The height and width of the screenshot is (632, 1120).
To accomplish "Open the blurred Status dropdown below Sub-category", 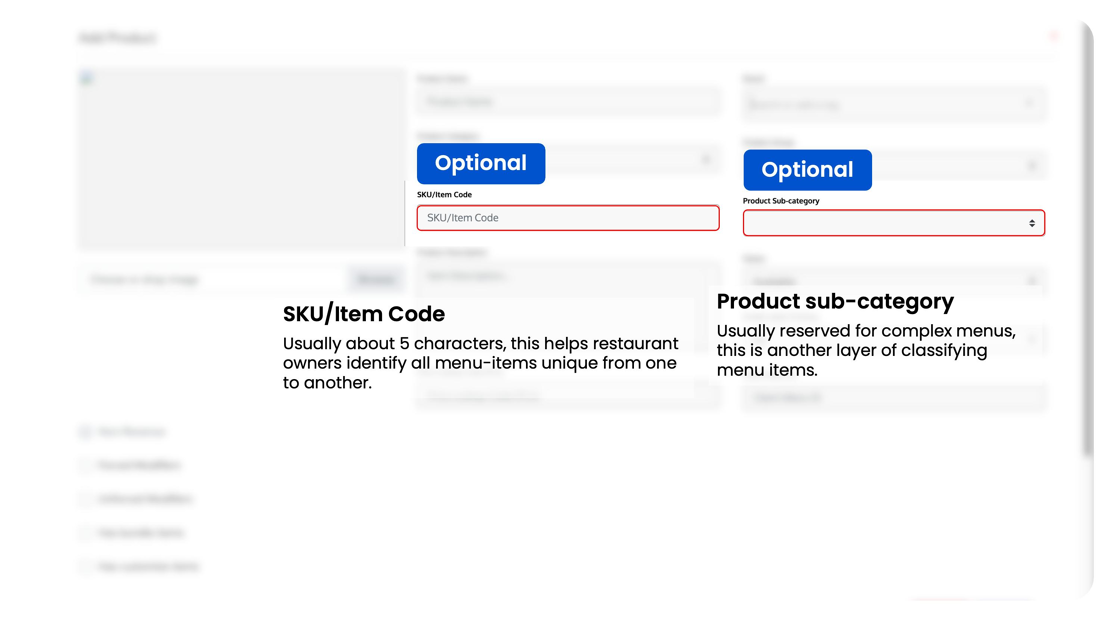I will [x=894, y=280].
